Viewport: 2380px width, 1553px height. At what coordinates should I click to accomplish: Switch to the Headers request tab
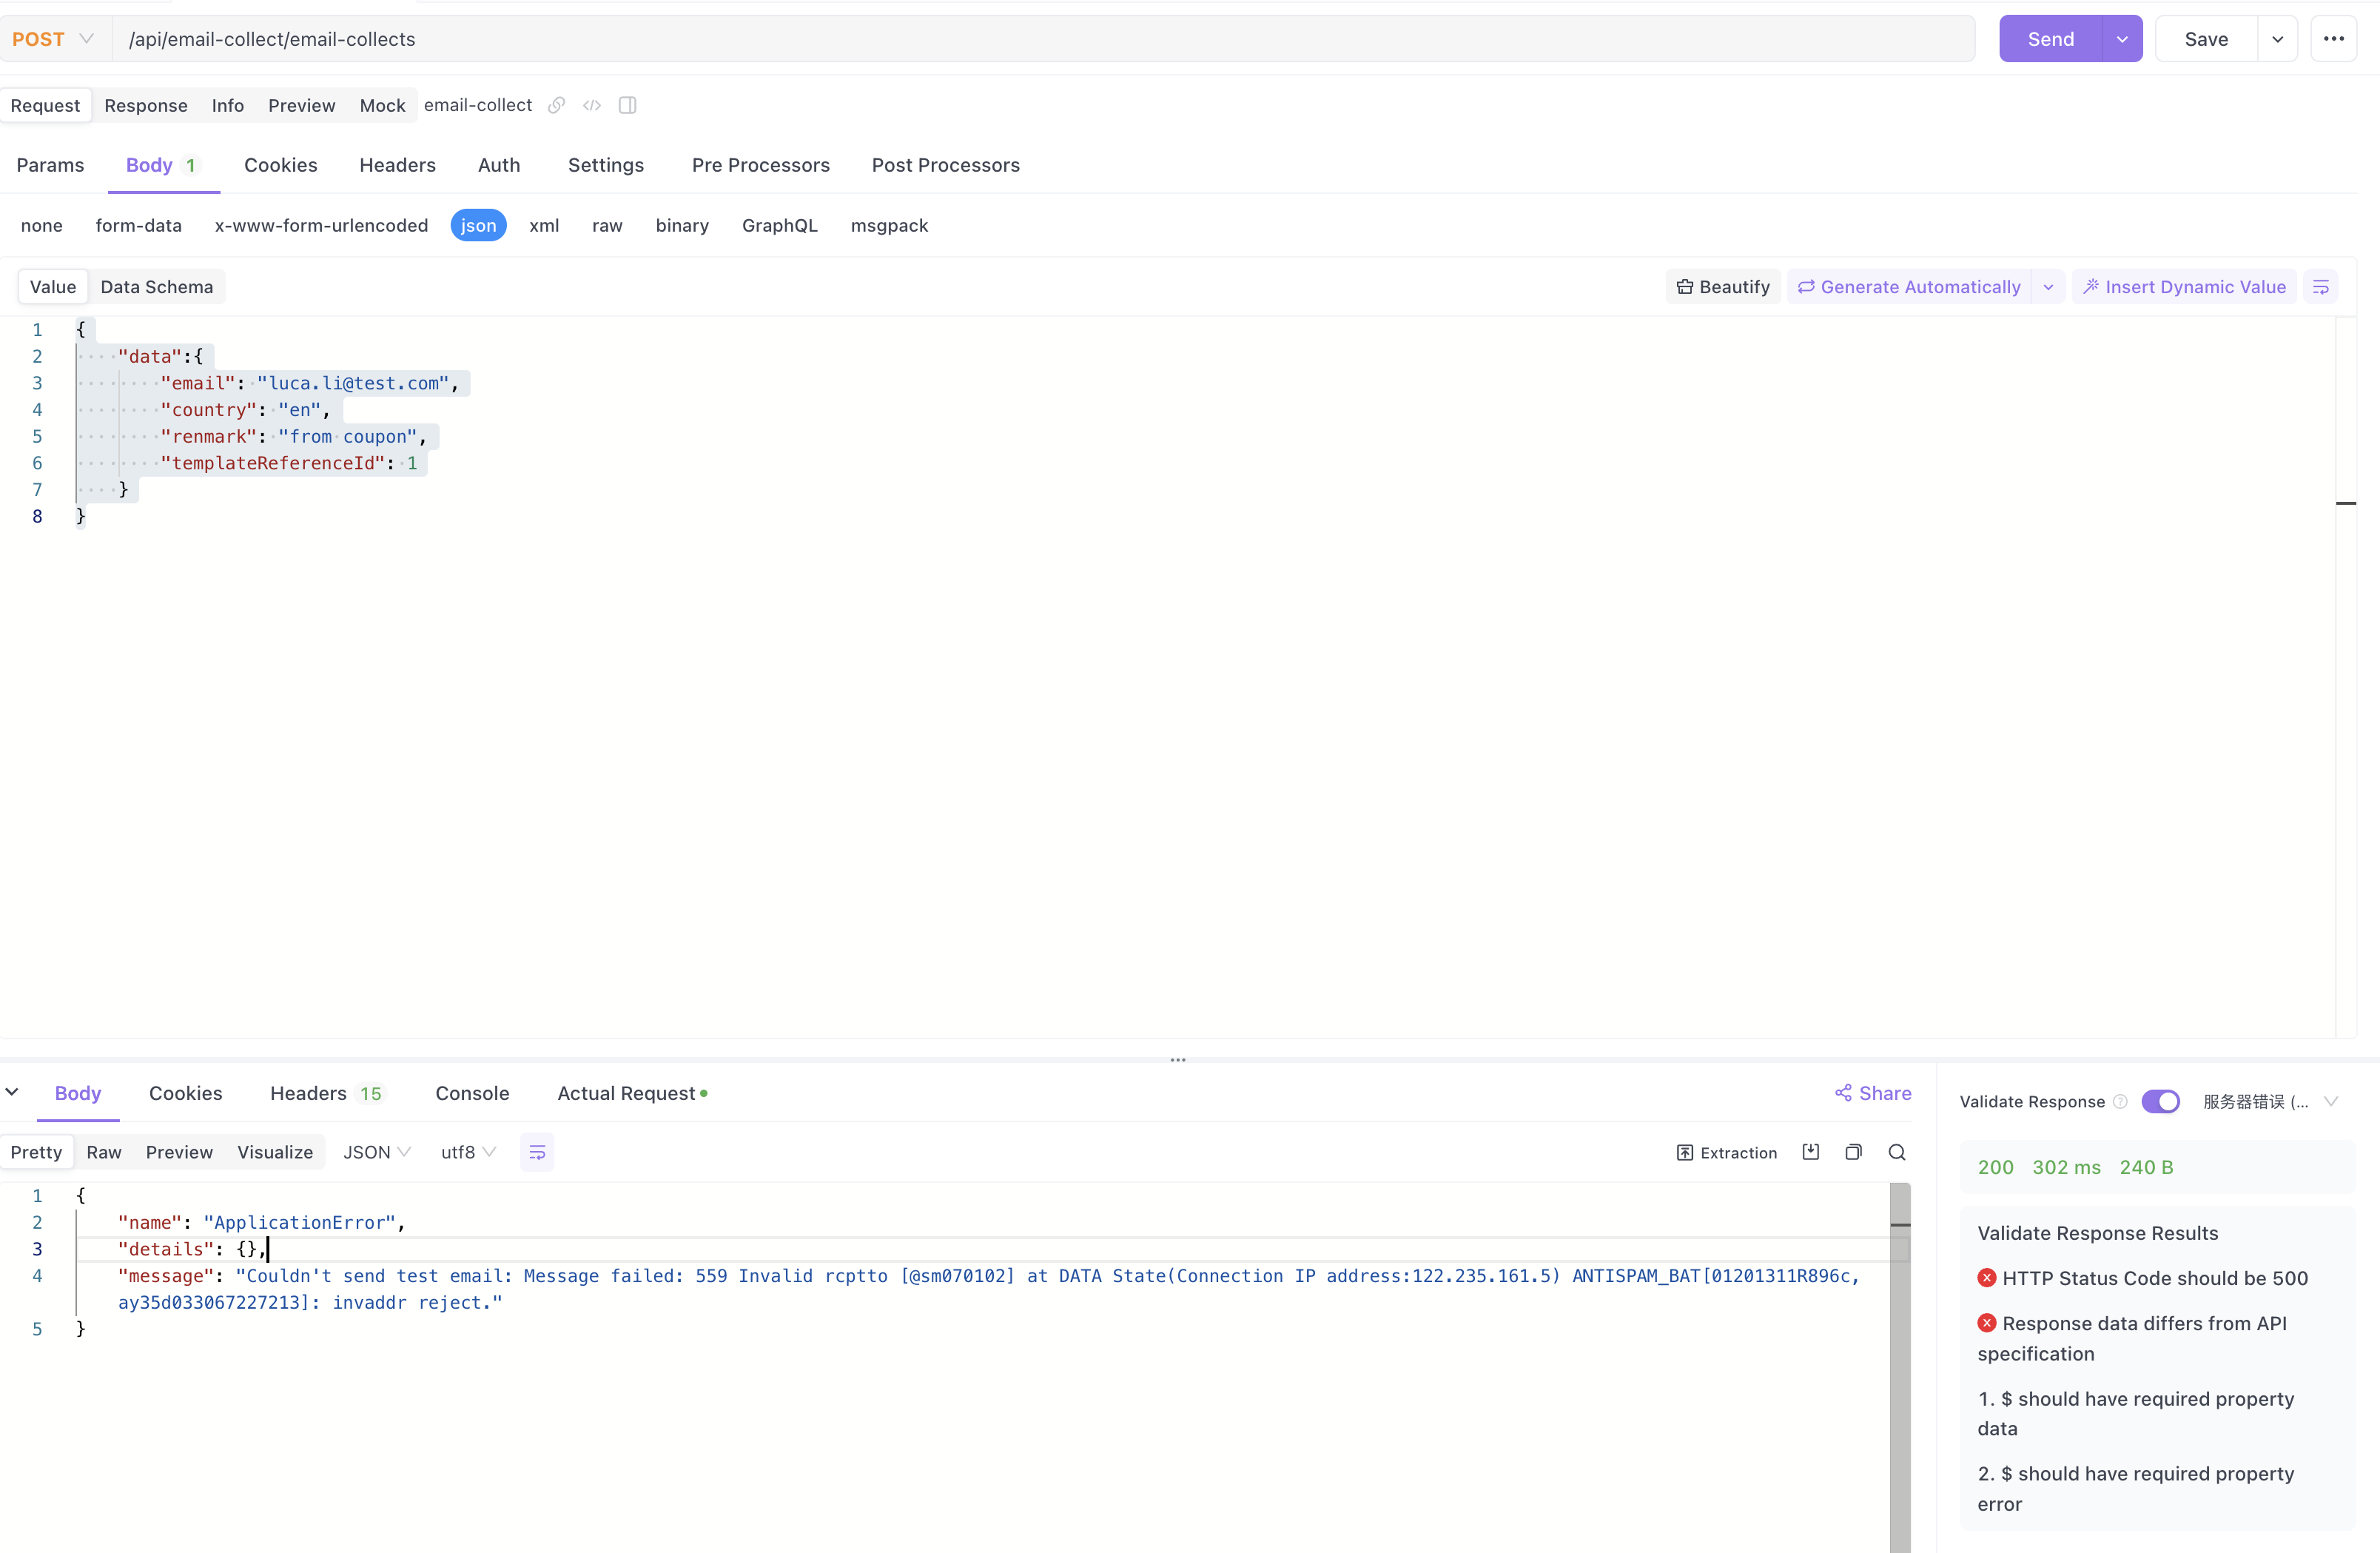[397, 165]
